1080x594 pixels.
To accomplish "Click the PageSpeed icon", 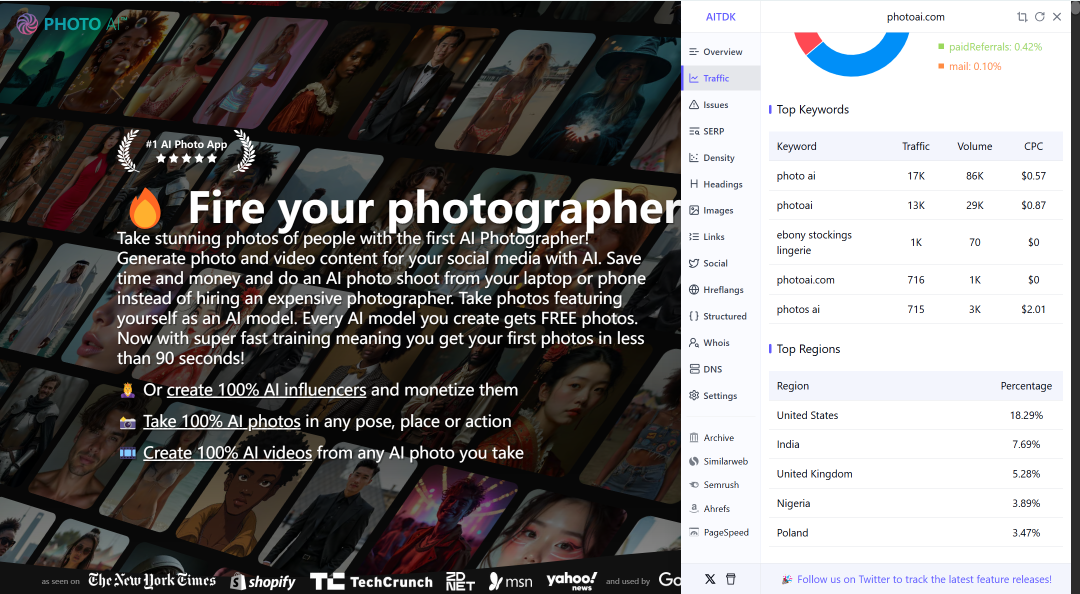I will (694, 532).
